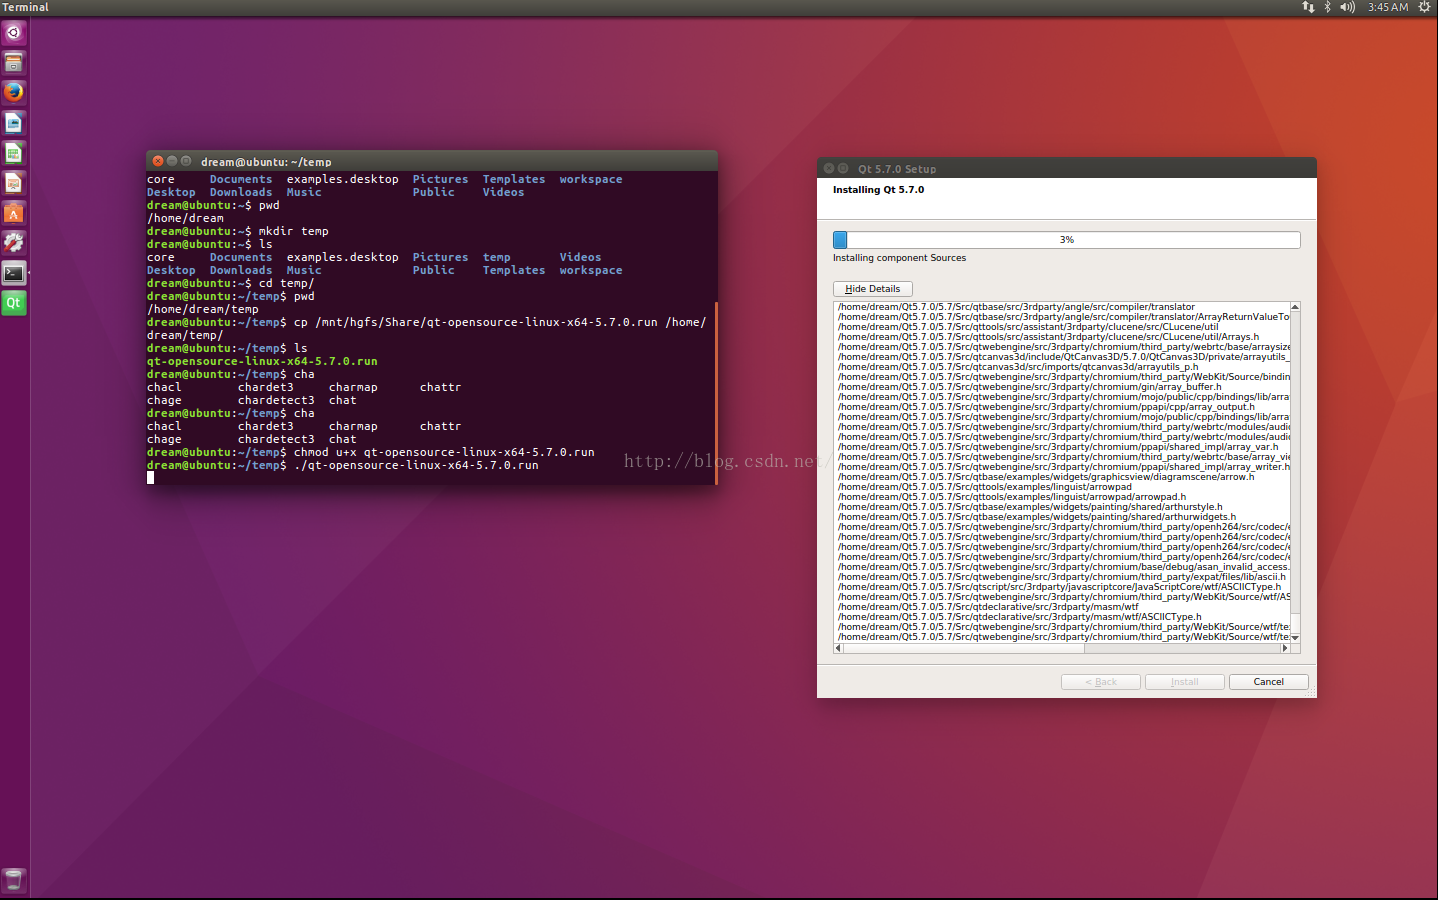The image size is (1438, 900).
Task: Click up arrow of details vertical scrollbar
Action: tap(1295, 307)
